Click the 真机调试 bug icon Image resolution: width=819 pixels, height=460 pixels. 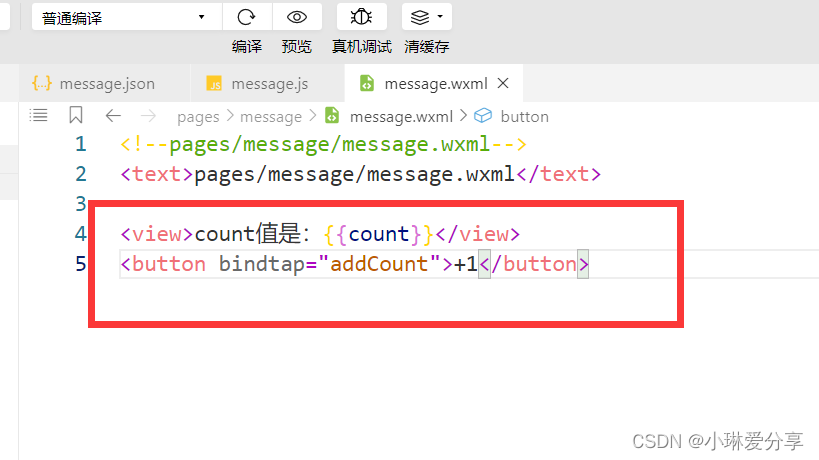click(361, 17)
